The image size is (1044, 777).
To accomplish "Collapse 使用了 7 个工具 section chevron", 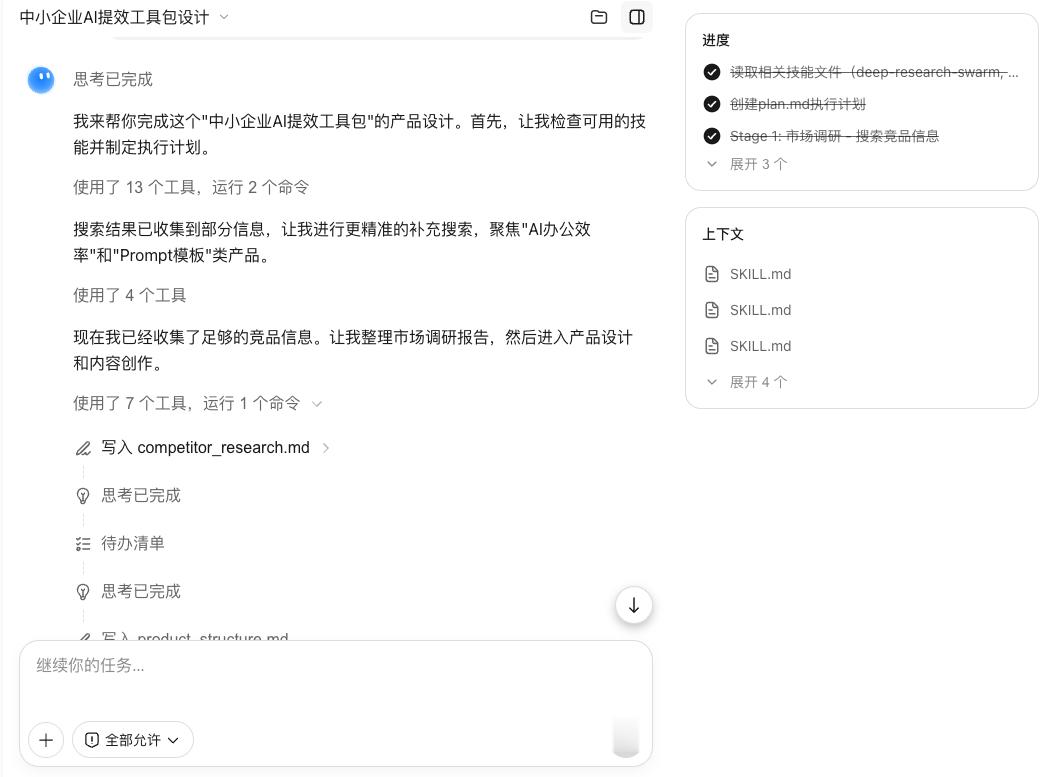I will (317, 404).
